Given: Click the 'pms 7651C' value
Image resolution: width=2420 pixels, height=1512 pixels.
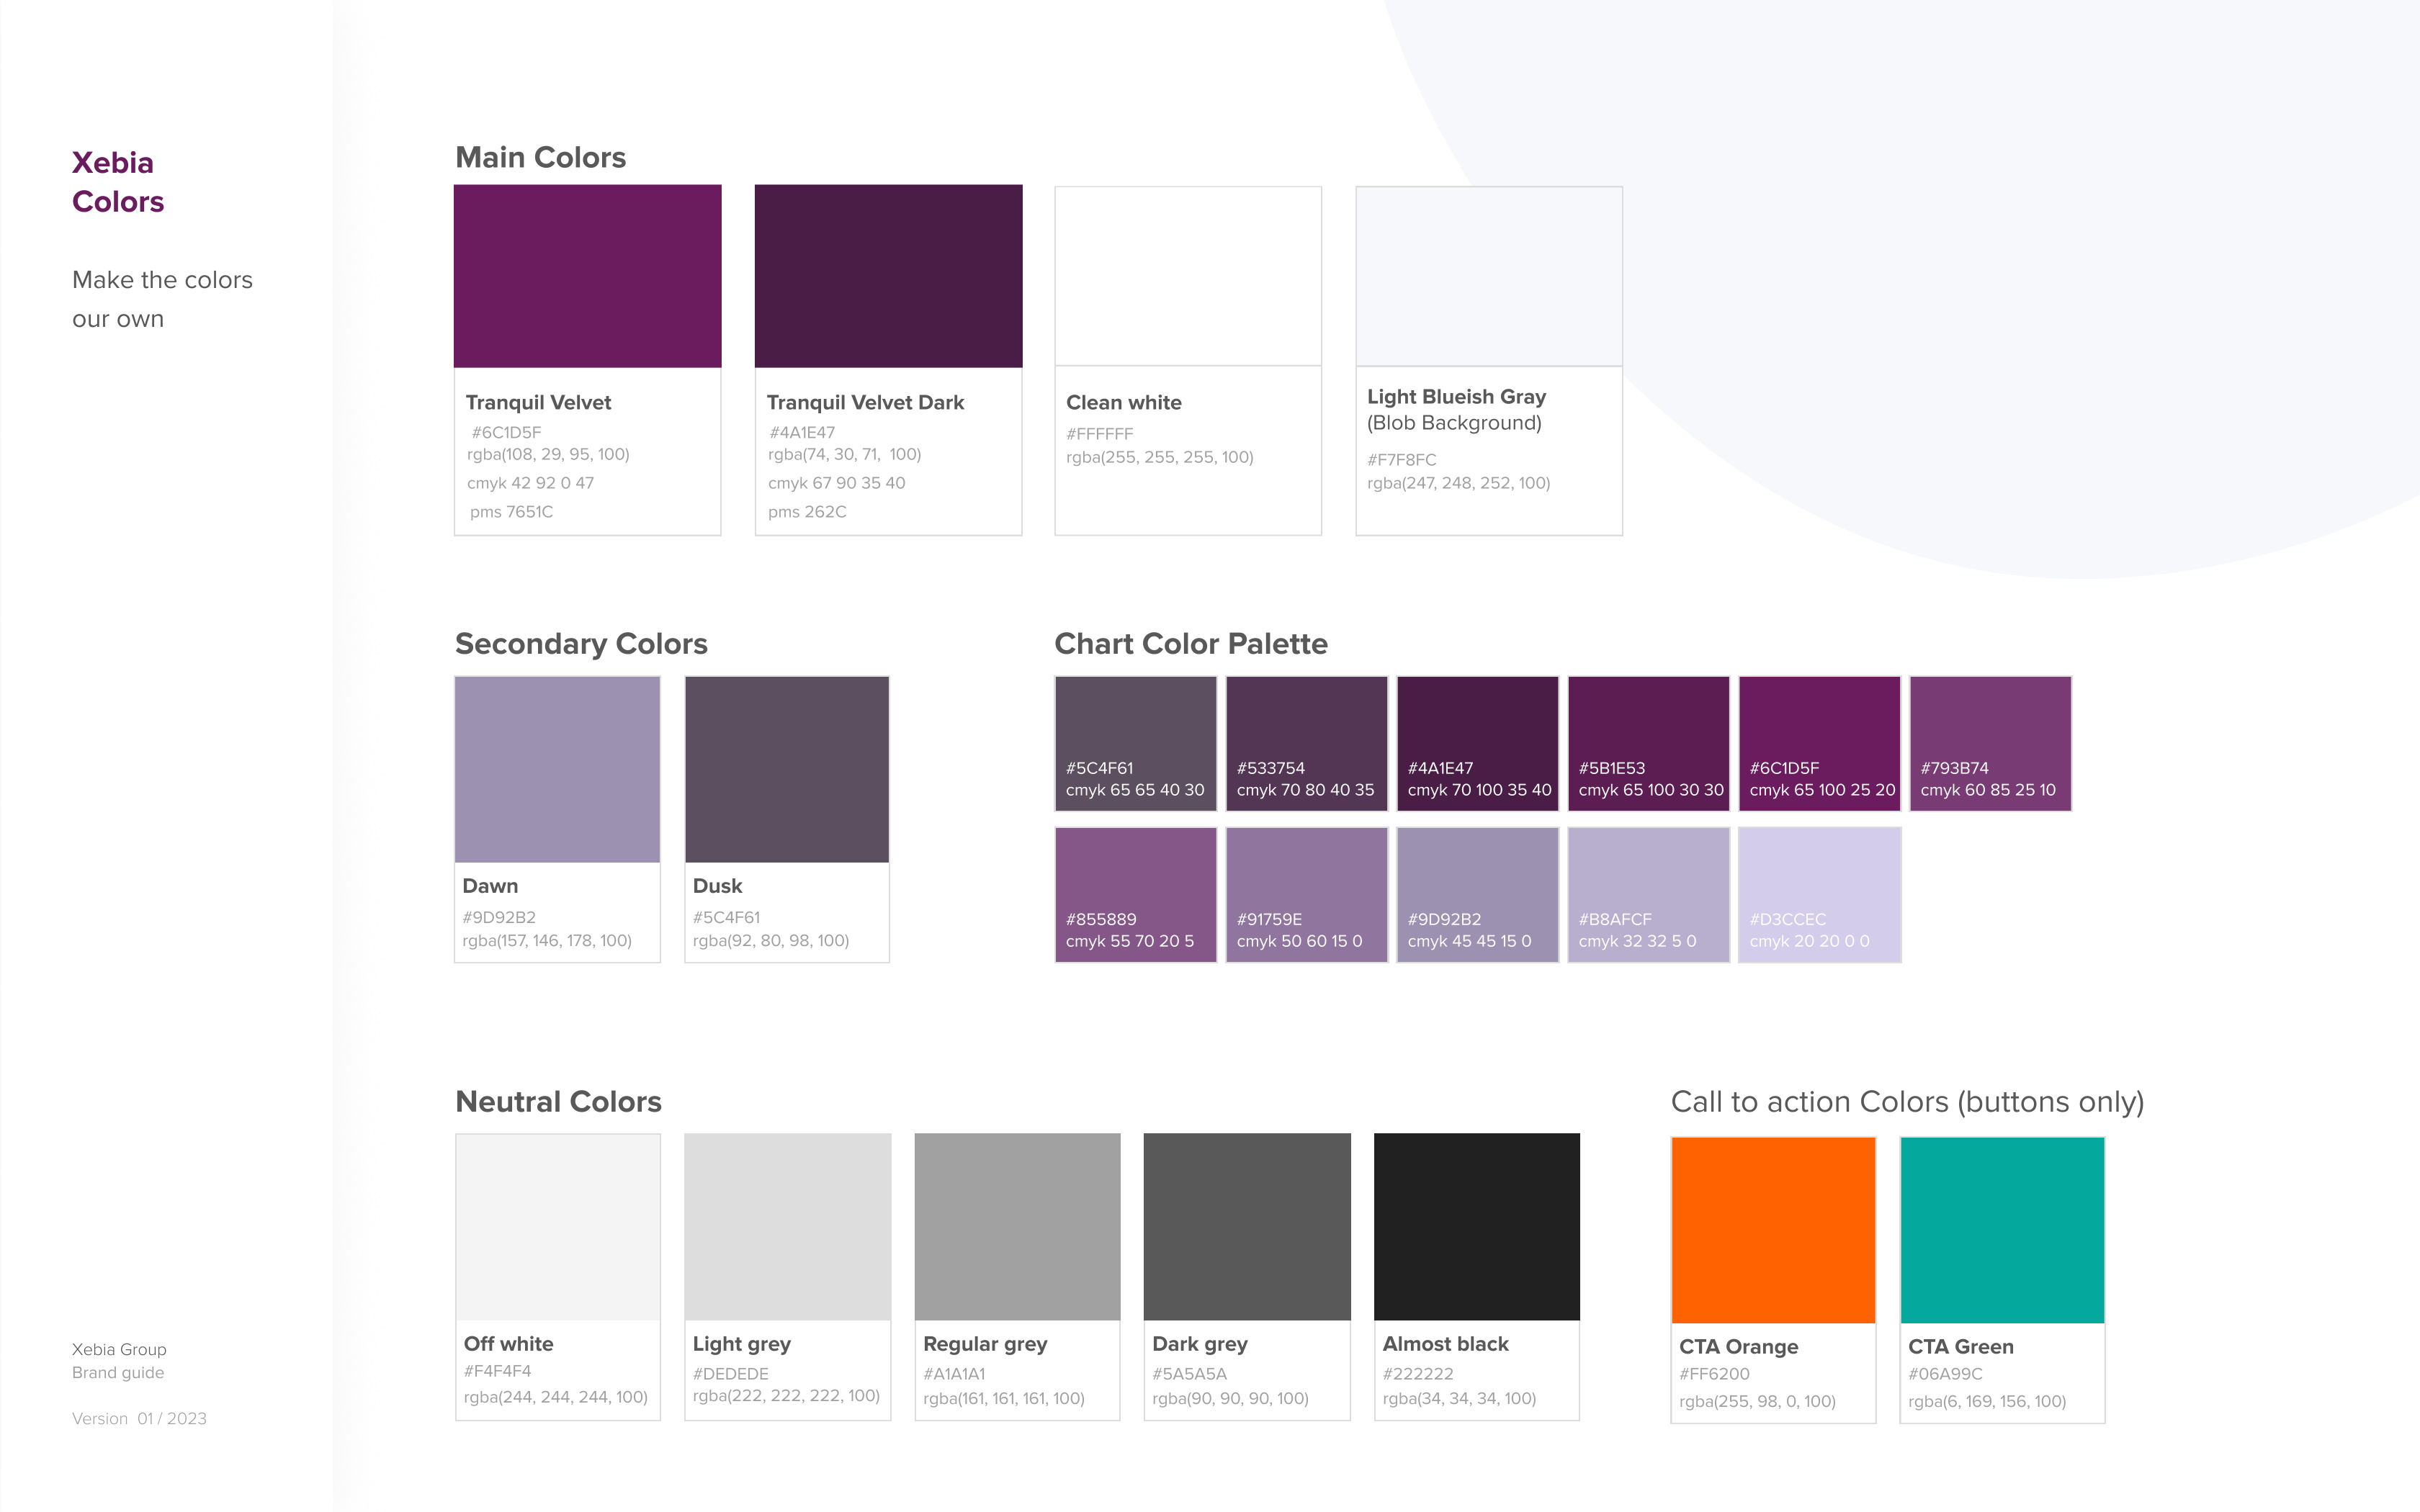Looking at the screenshot, I should pyautogui.click(x=511, y=512).
